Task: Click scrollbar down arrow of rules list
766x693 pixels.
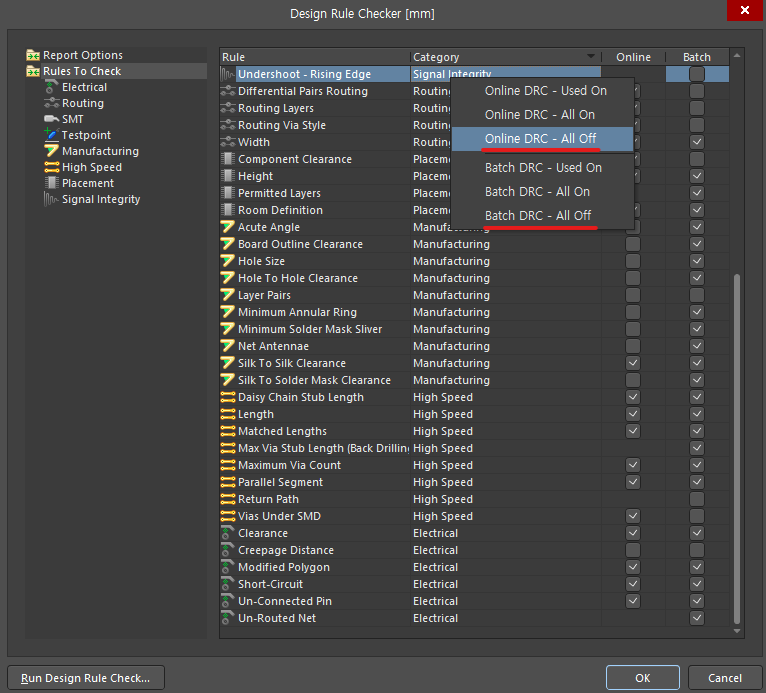Action: pos(737,631)
